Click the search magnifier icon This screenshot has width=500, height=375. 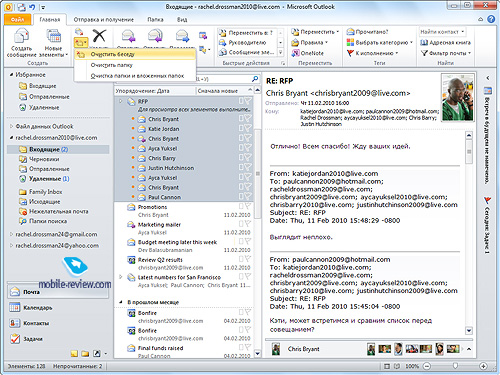tap(255, 79)
